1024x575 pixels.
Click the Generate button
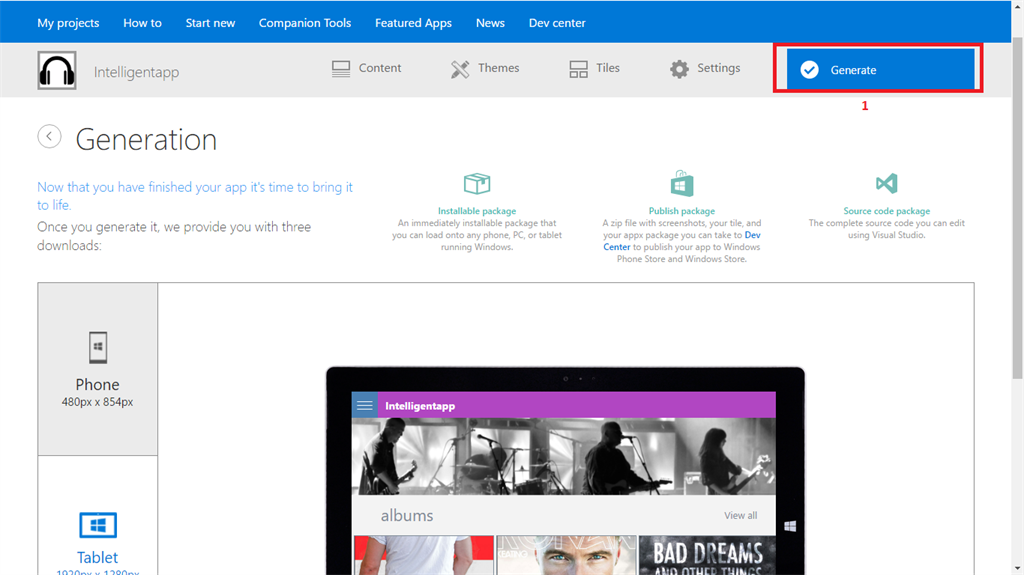[x=880, y=69]
